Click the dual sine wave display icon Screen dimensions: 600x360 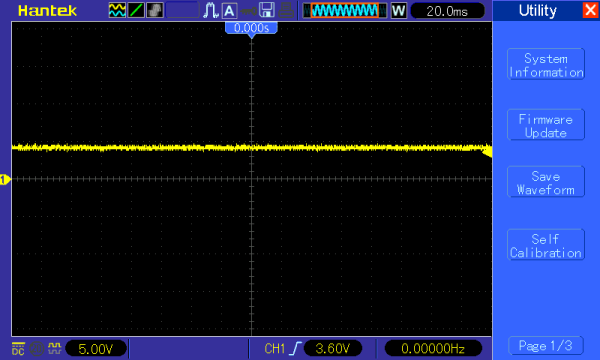[117, 10]
